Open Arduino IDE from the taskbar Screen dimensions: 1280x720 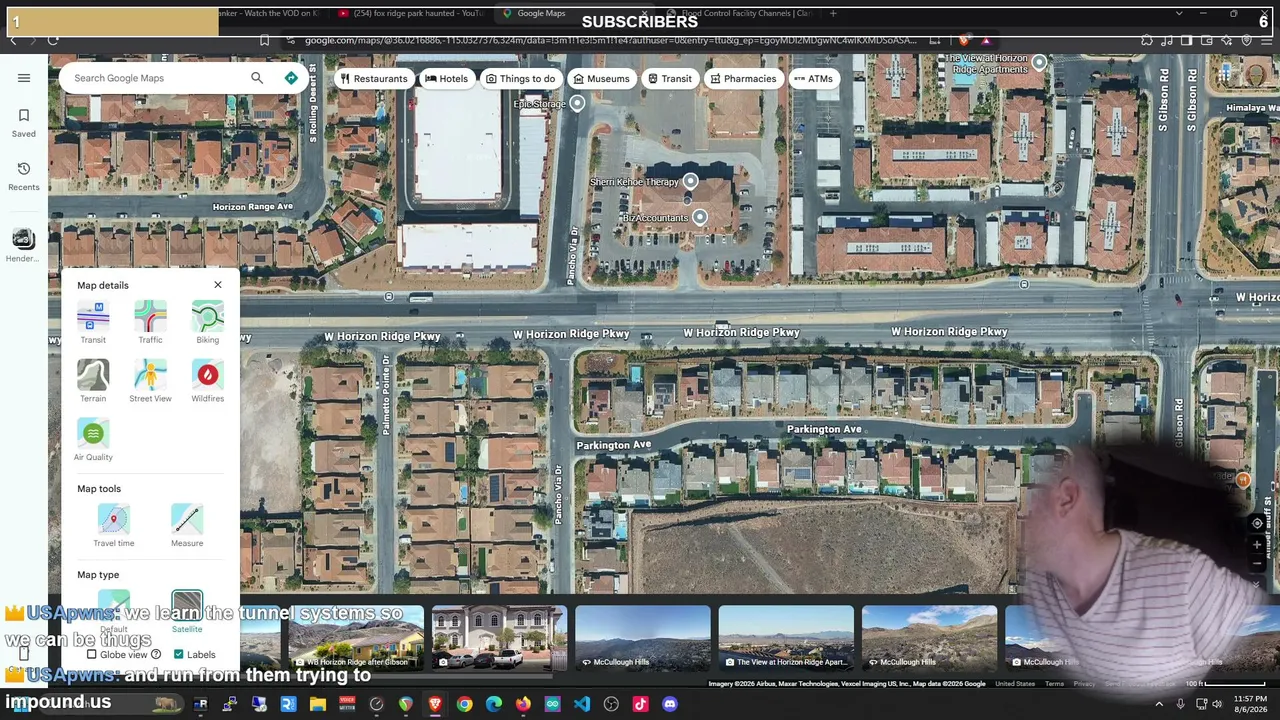[x=552, y=704]
